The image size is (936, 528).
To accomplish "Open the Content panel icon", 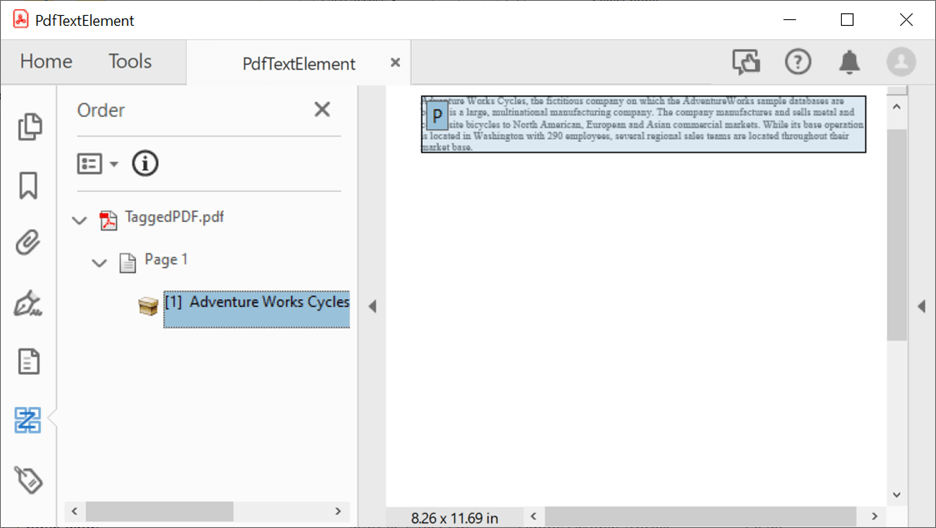I will (29, 361).
